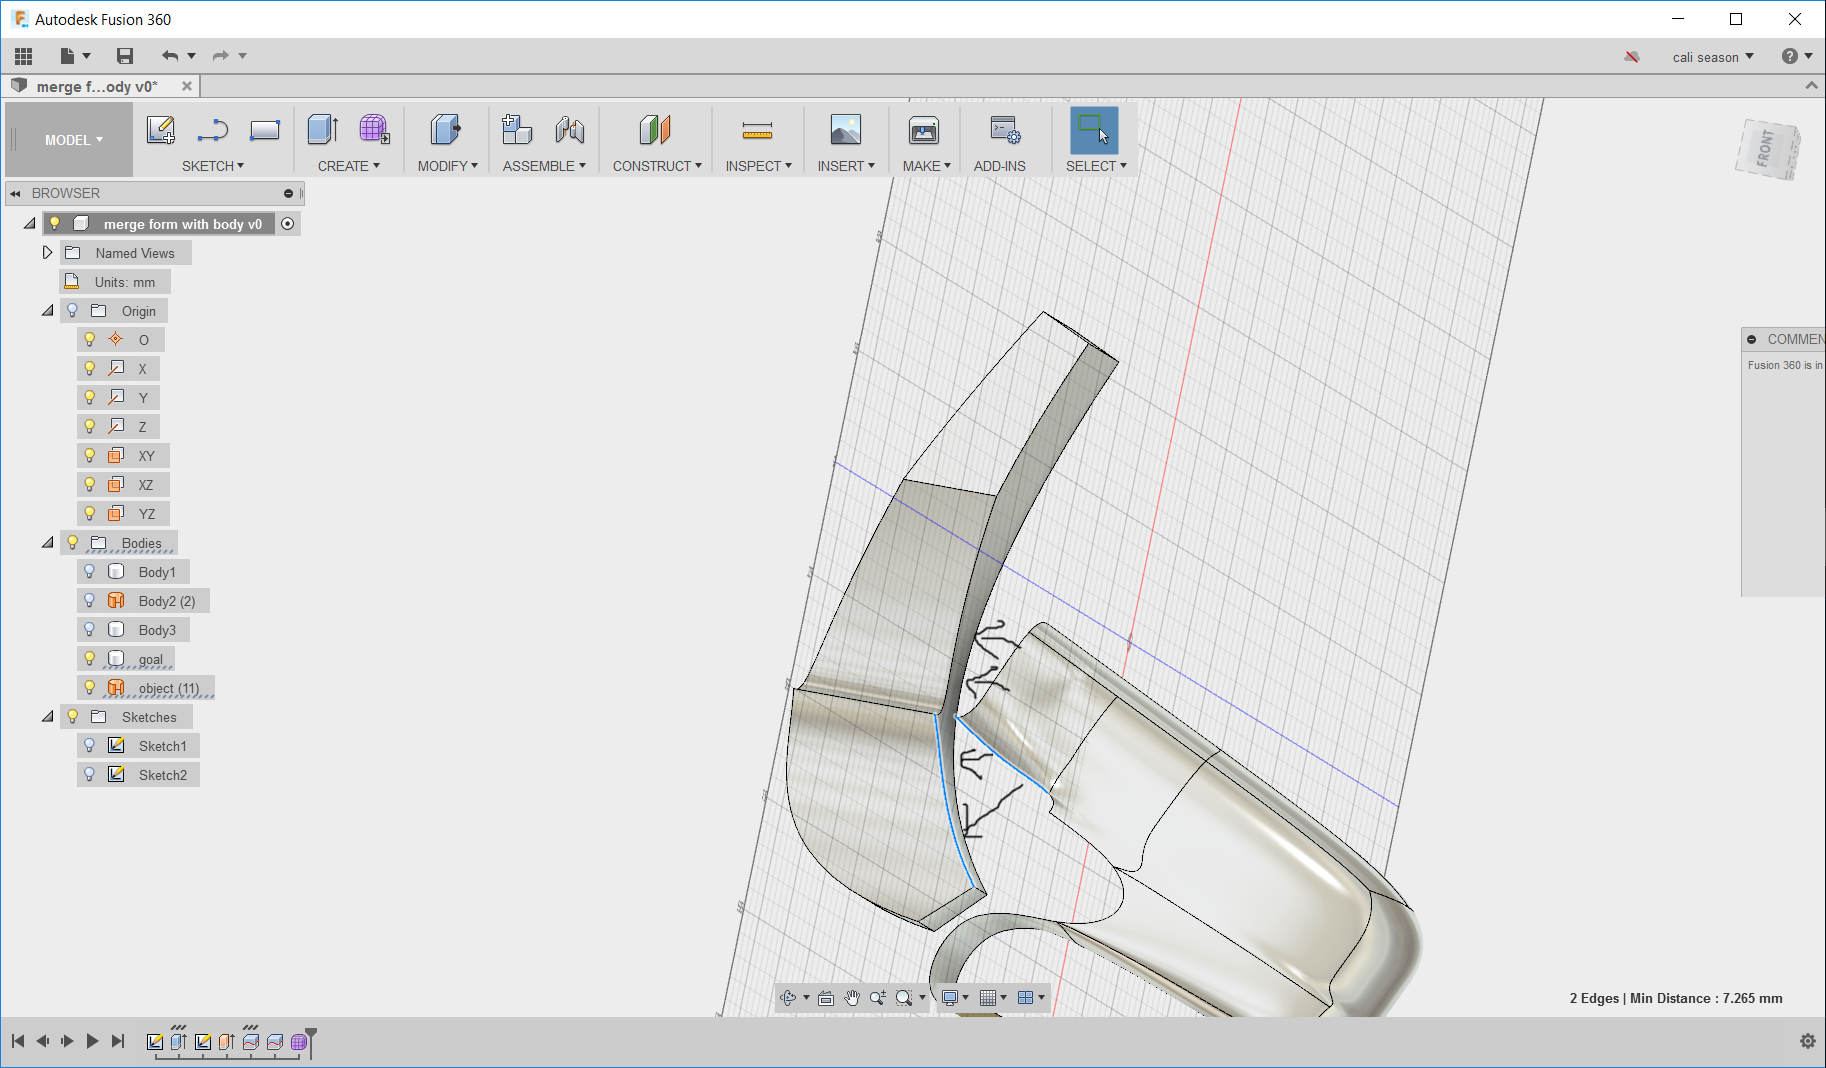Click the Press Pull modify icon
The image size is (1826, 1068).
click(x=445, y=130)
